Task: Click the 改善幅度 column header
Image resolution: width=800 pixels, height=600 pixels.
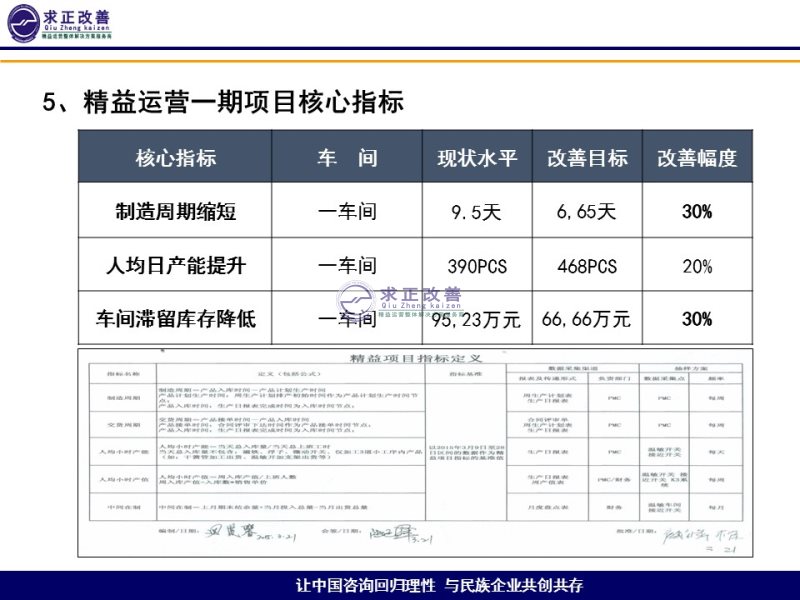Action: pyautogui.click(x=697, y=158)
